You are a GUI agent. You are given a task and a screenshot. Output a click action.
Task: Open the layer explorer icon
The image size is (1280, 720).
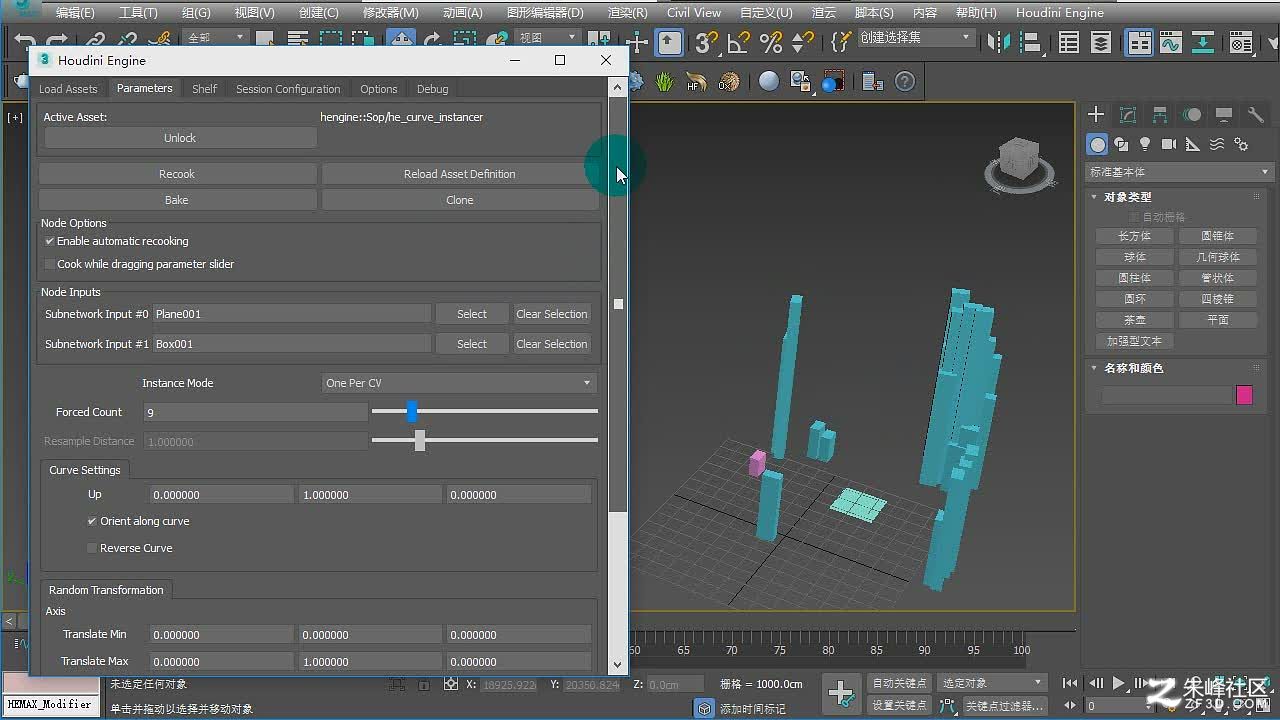(x=1101, y=42)
